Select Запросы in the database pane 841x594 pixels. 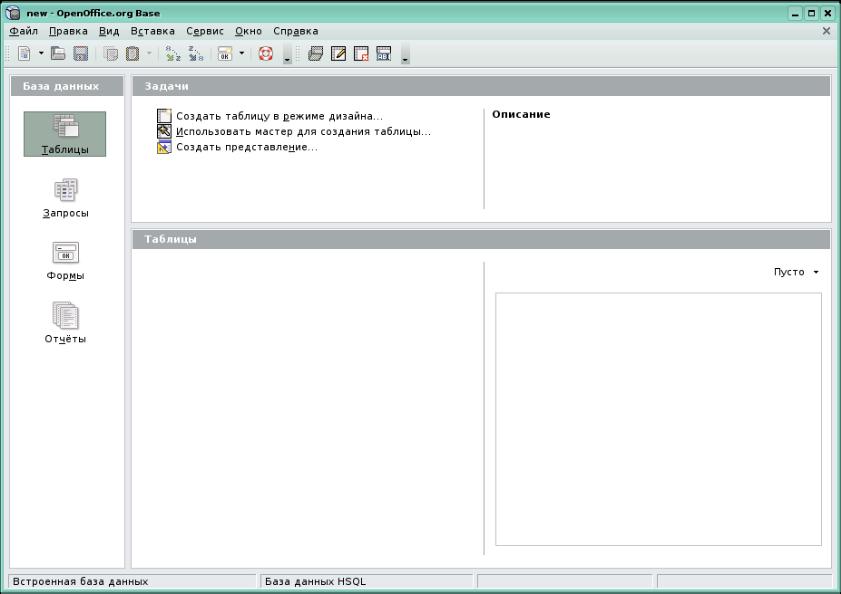[x=65, y=198]
